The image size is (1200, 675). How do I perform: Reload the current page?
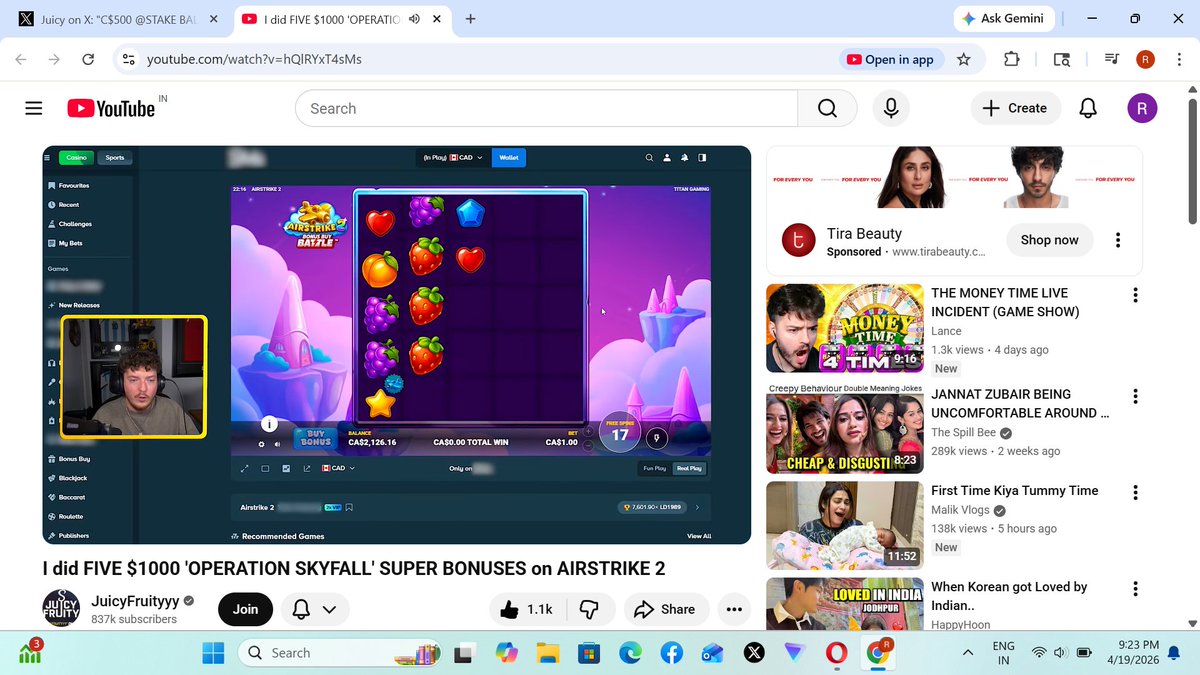pyautogui.click(x=88, y=59)
